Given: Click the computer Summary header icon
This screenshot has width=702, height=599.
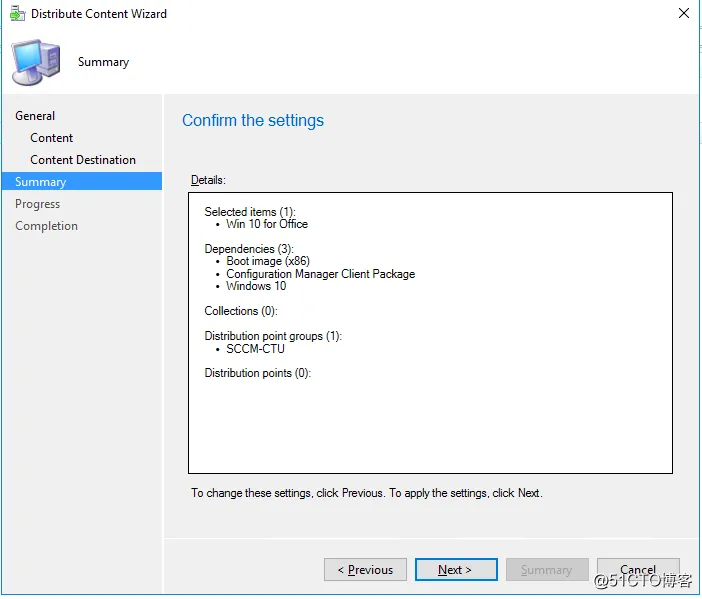Looking at the screenshot, I should pyautogui.click(x=36, y=62).
